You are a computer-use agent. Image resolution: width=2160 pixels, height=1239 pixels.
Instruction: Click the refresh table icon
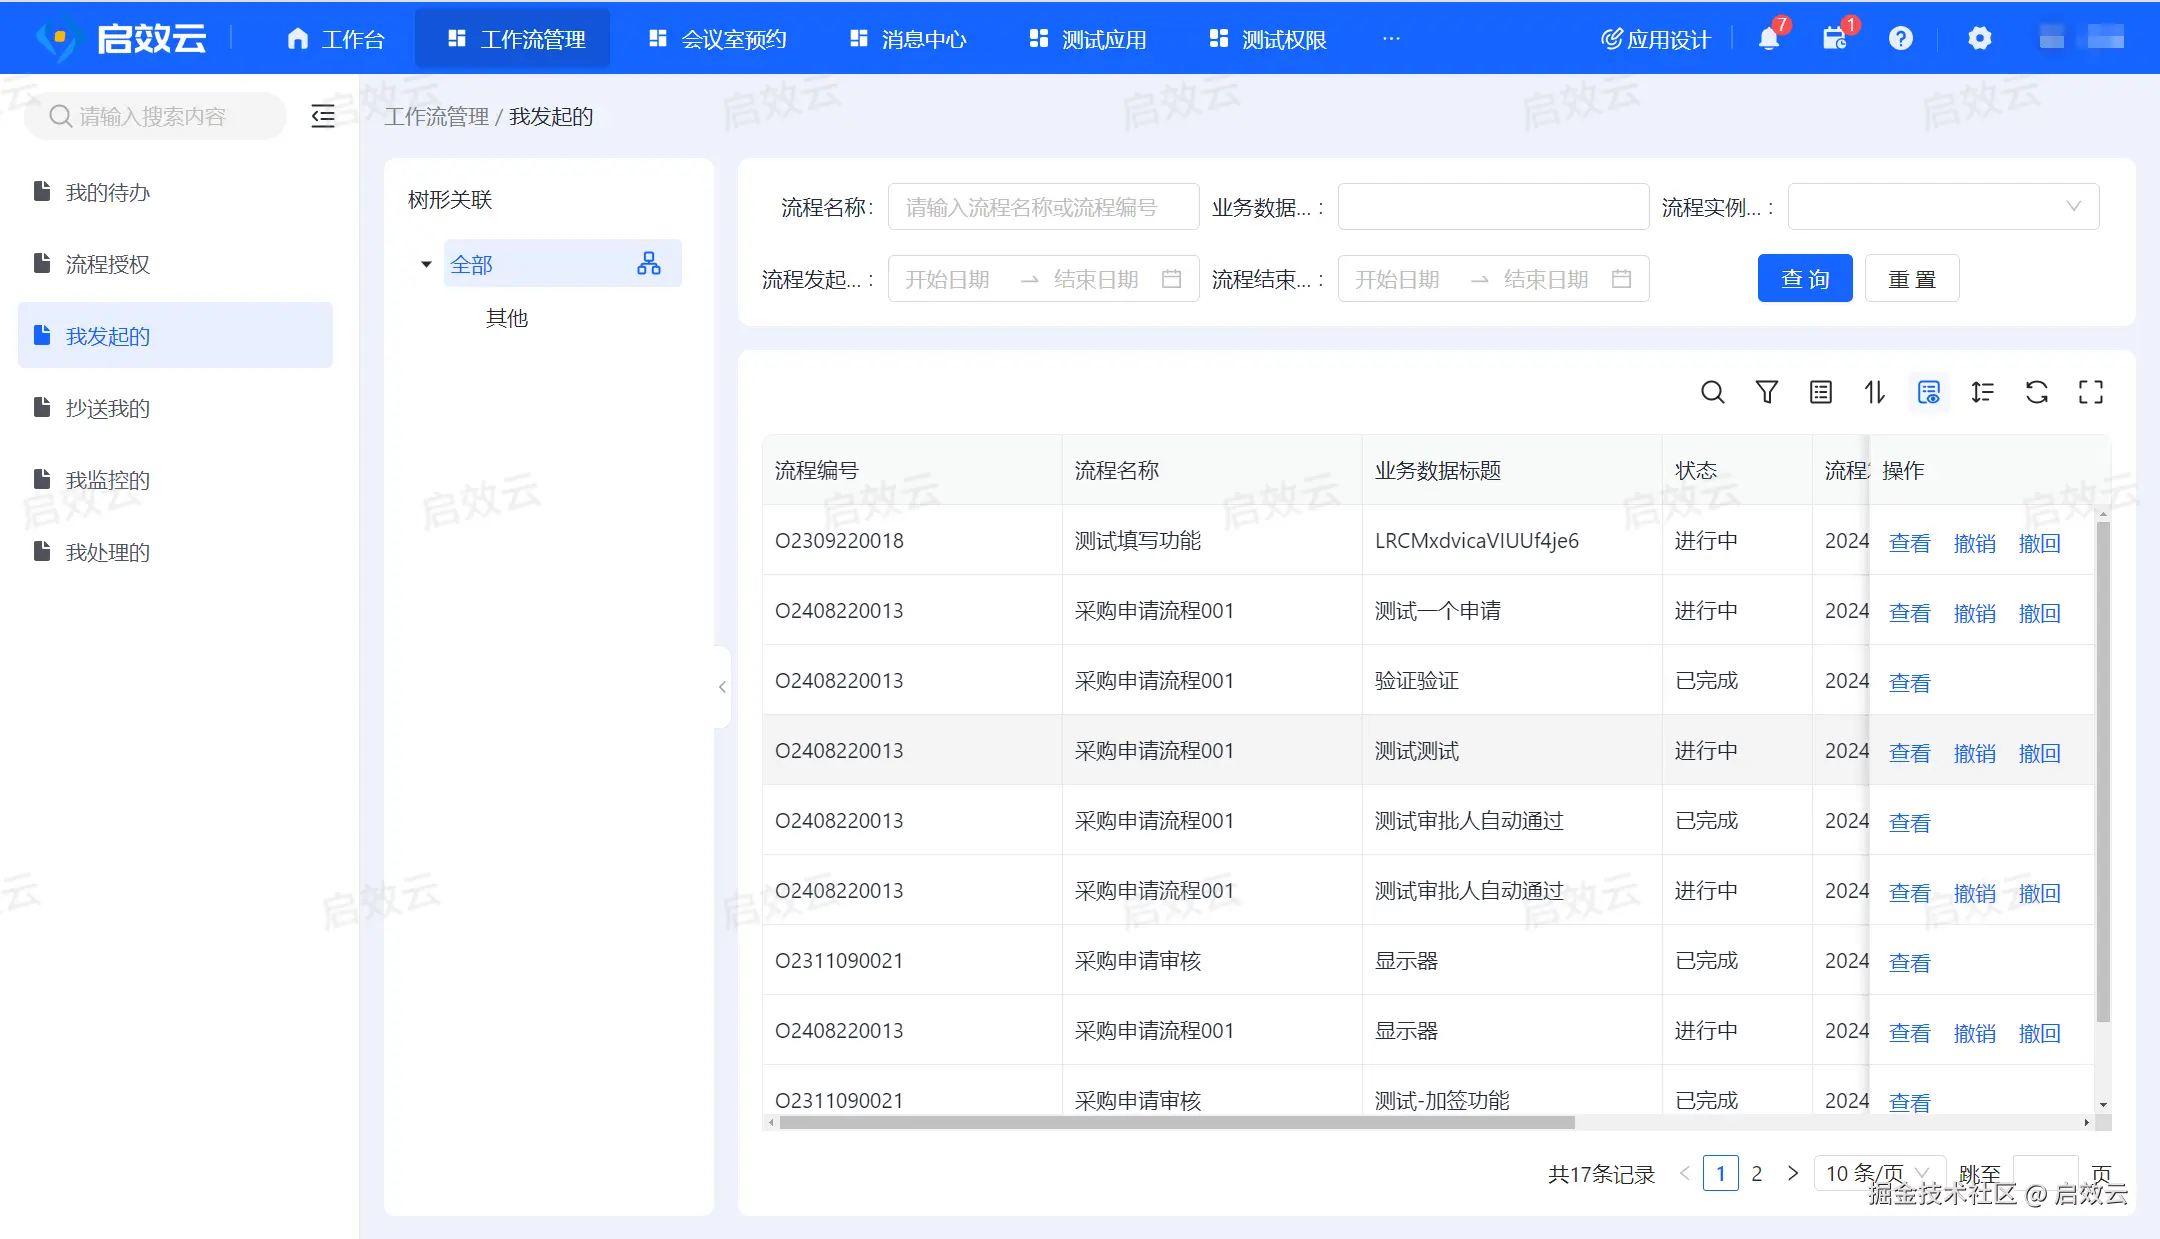[x=2036, y=392]
